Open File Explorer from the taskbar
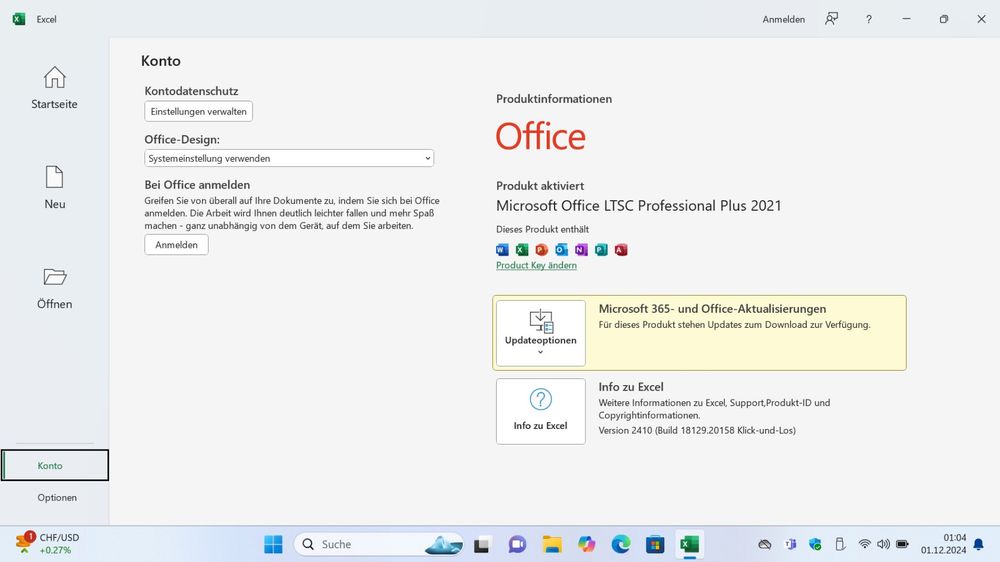This screenshot has width=1000, height=562. coord(552,544)
